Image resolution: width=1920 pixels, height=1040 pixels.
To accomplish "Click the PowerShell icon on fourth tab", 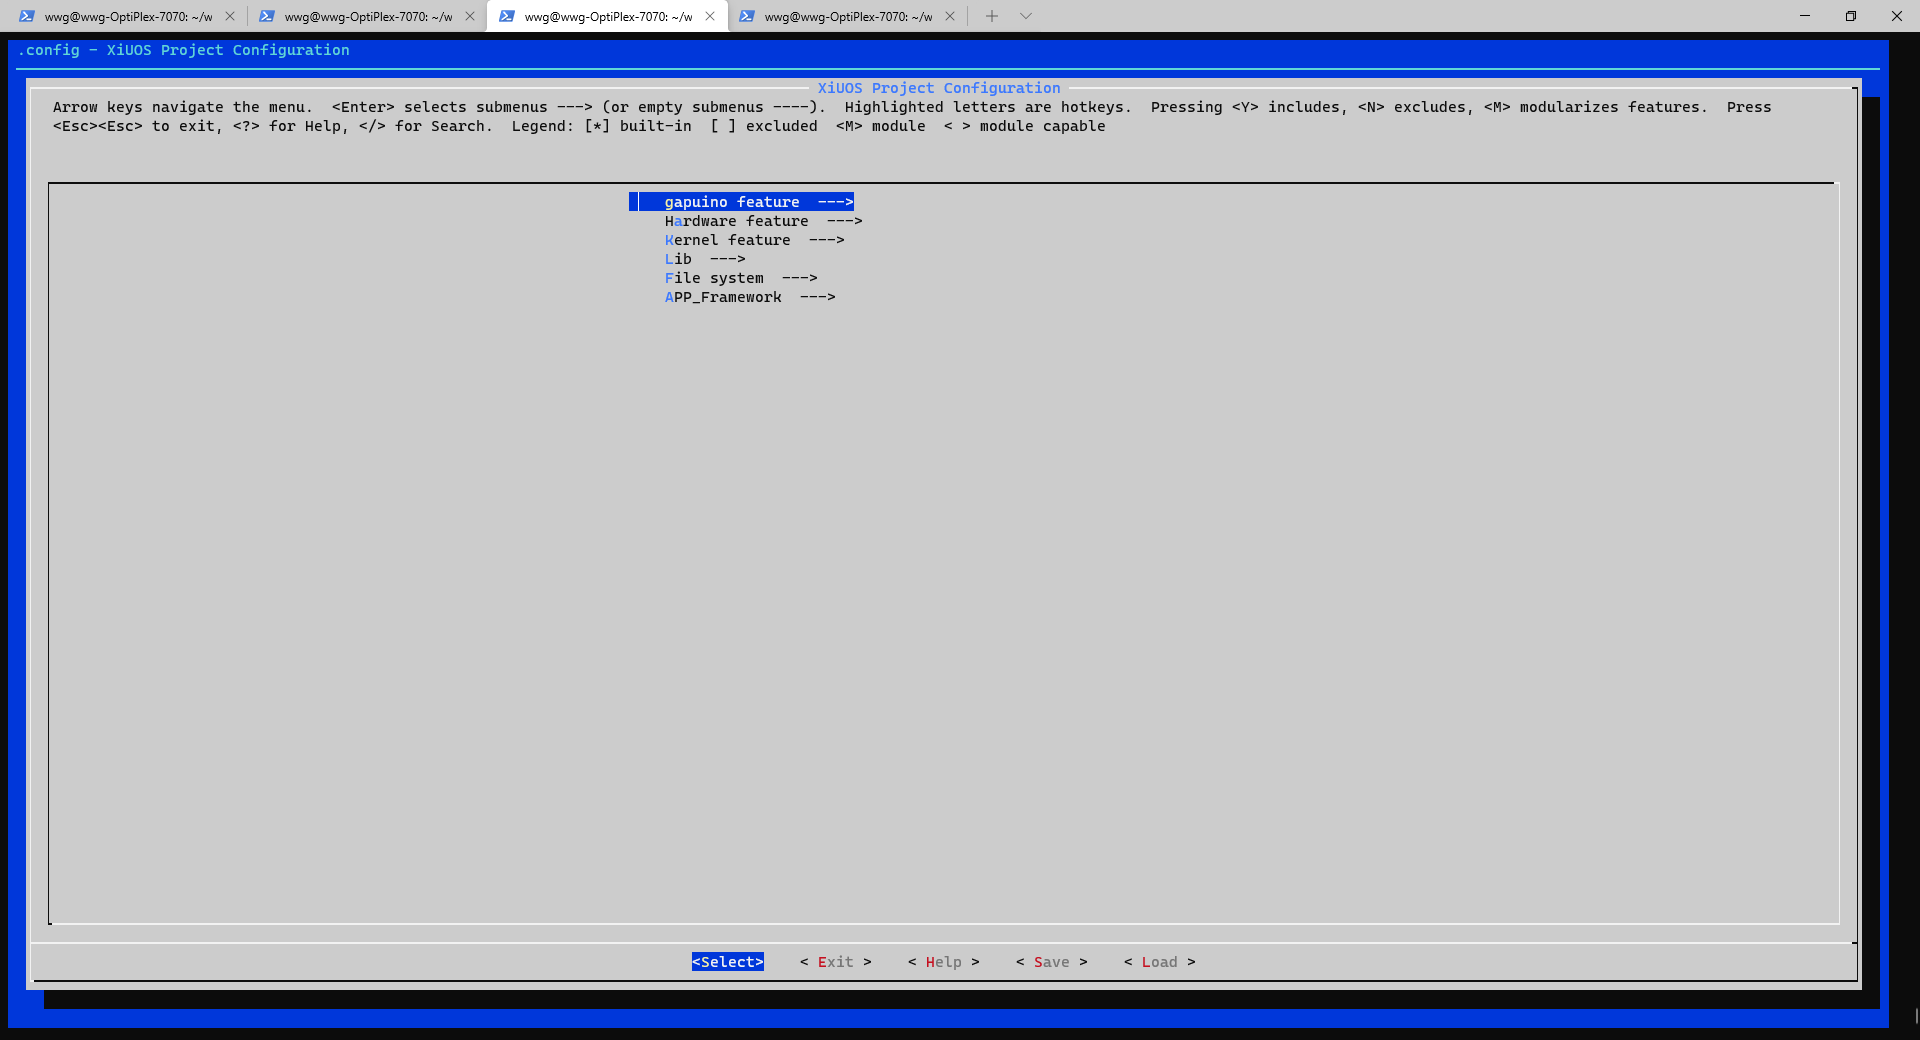I will 747,16.
